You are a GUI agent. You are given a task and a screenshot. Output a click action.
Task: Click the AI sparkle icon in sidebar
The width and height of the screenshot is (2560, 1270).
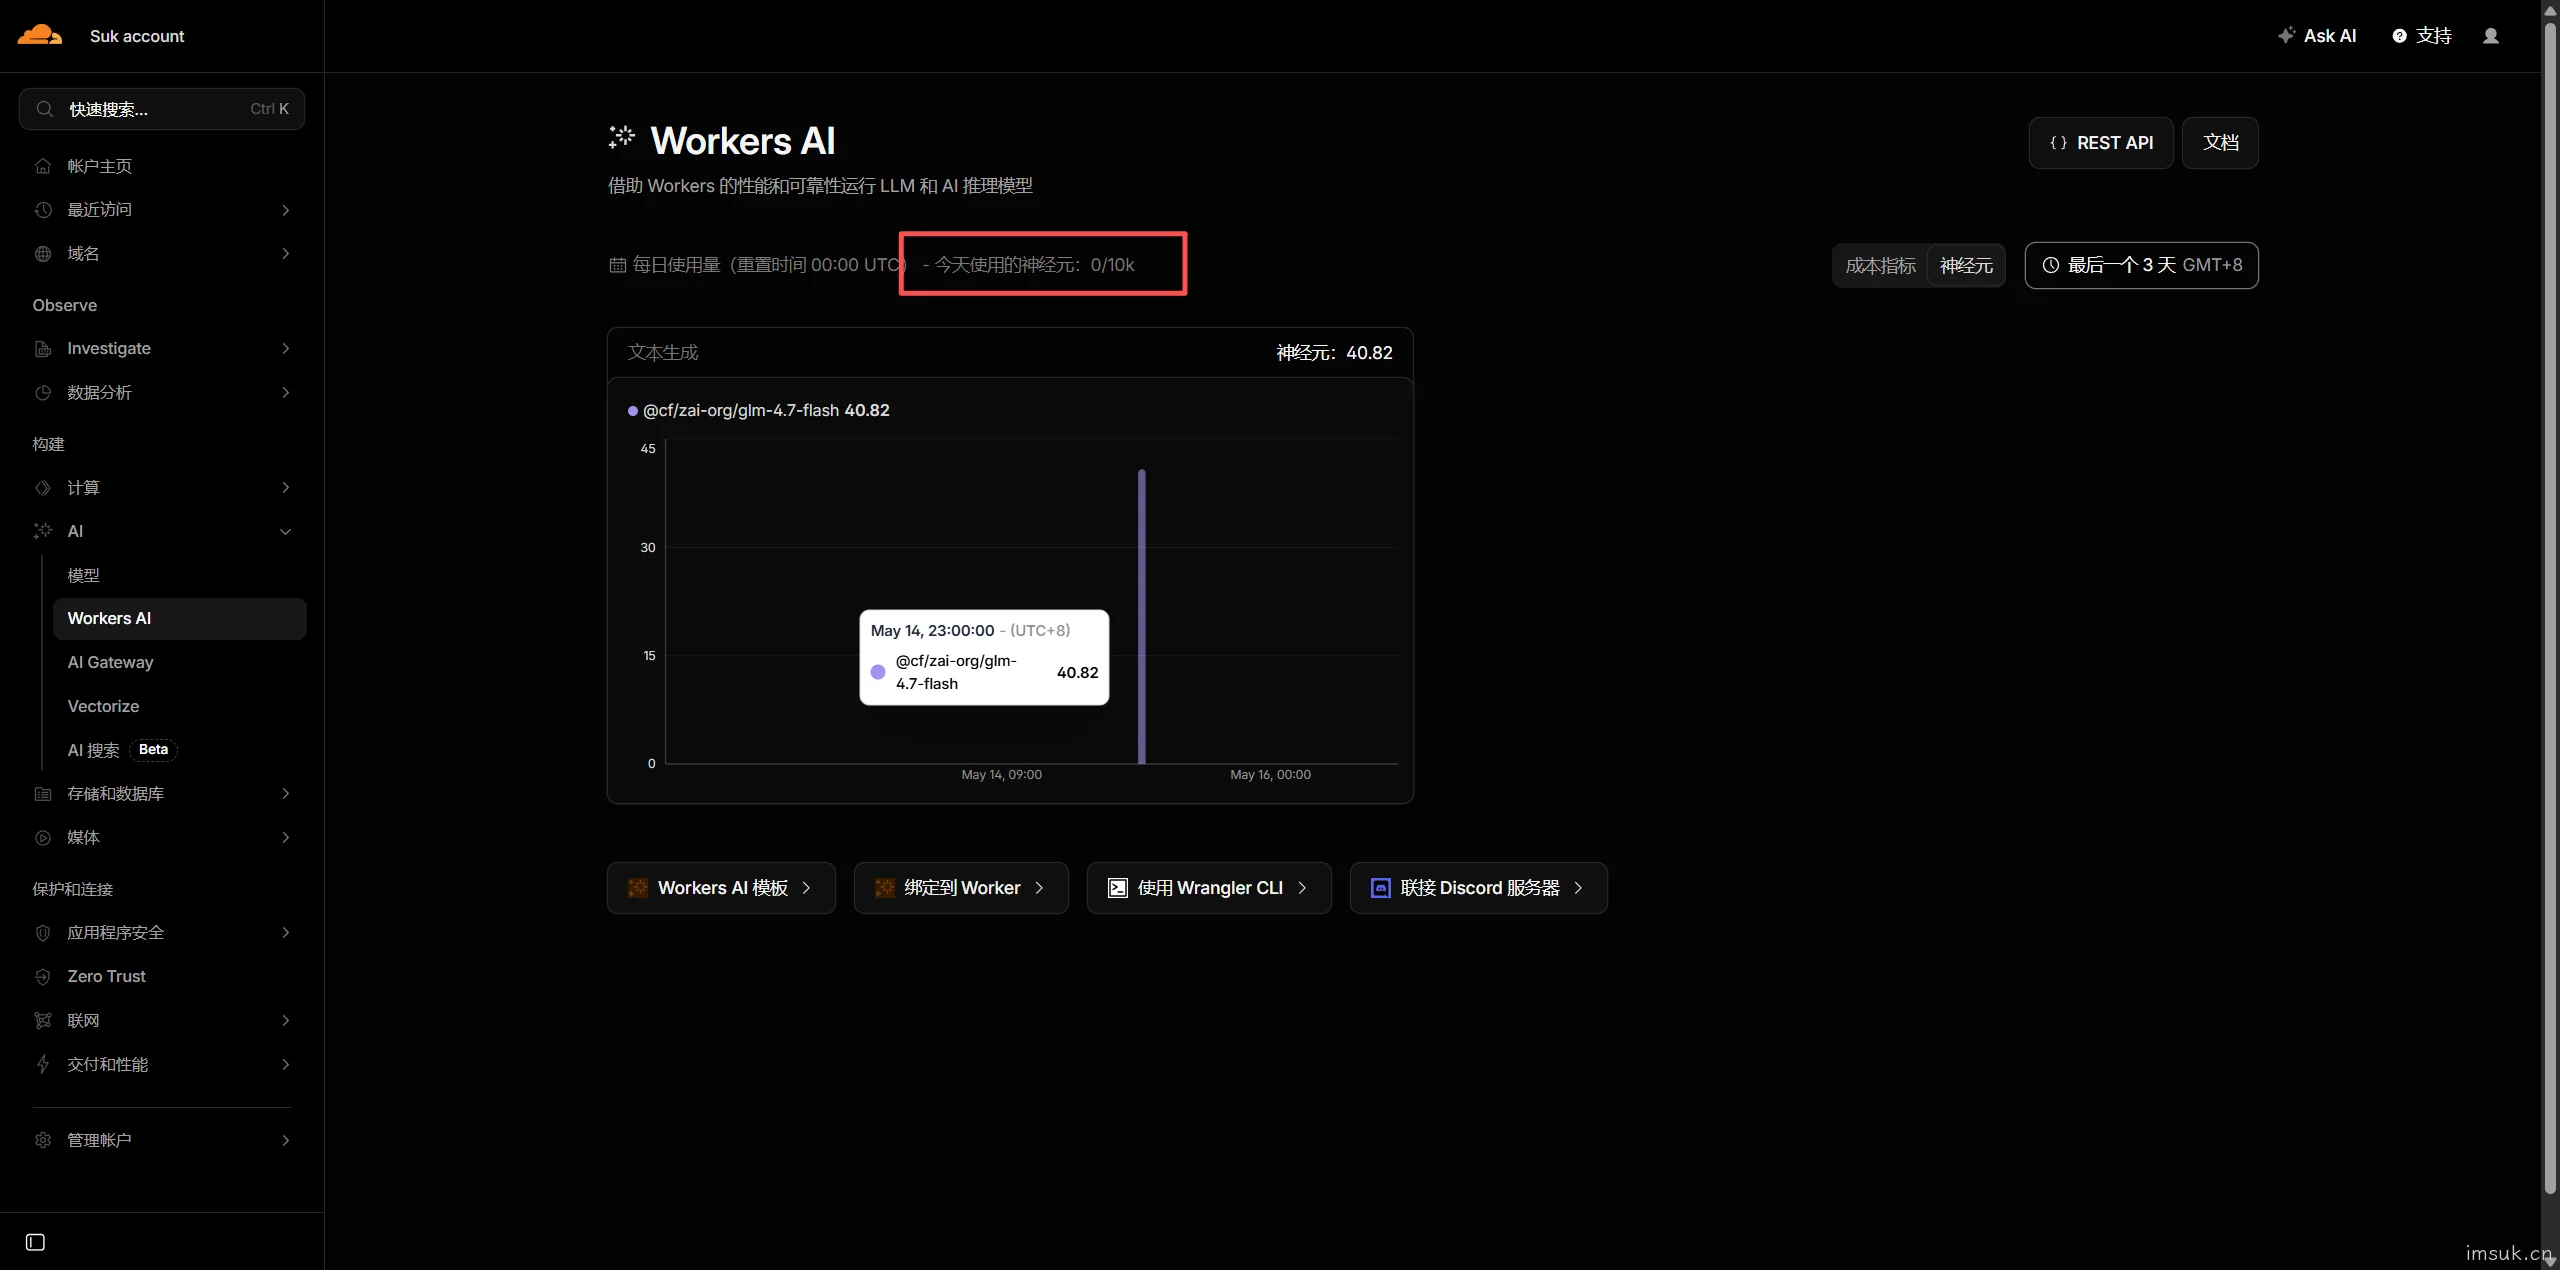click(43, 531)
